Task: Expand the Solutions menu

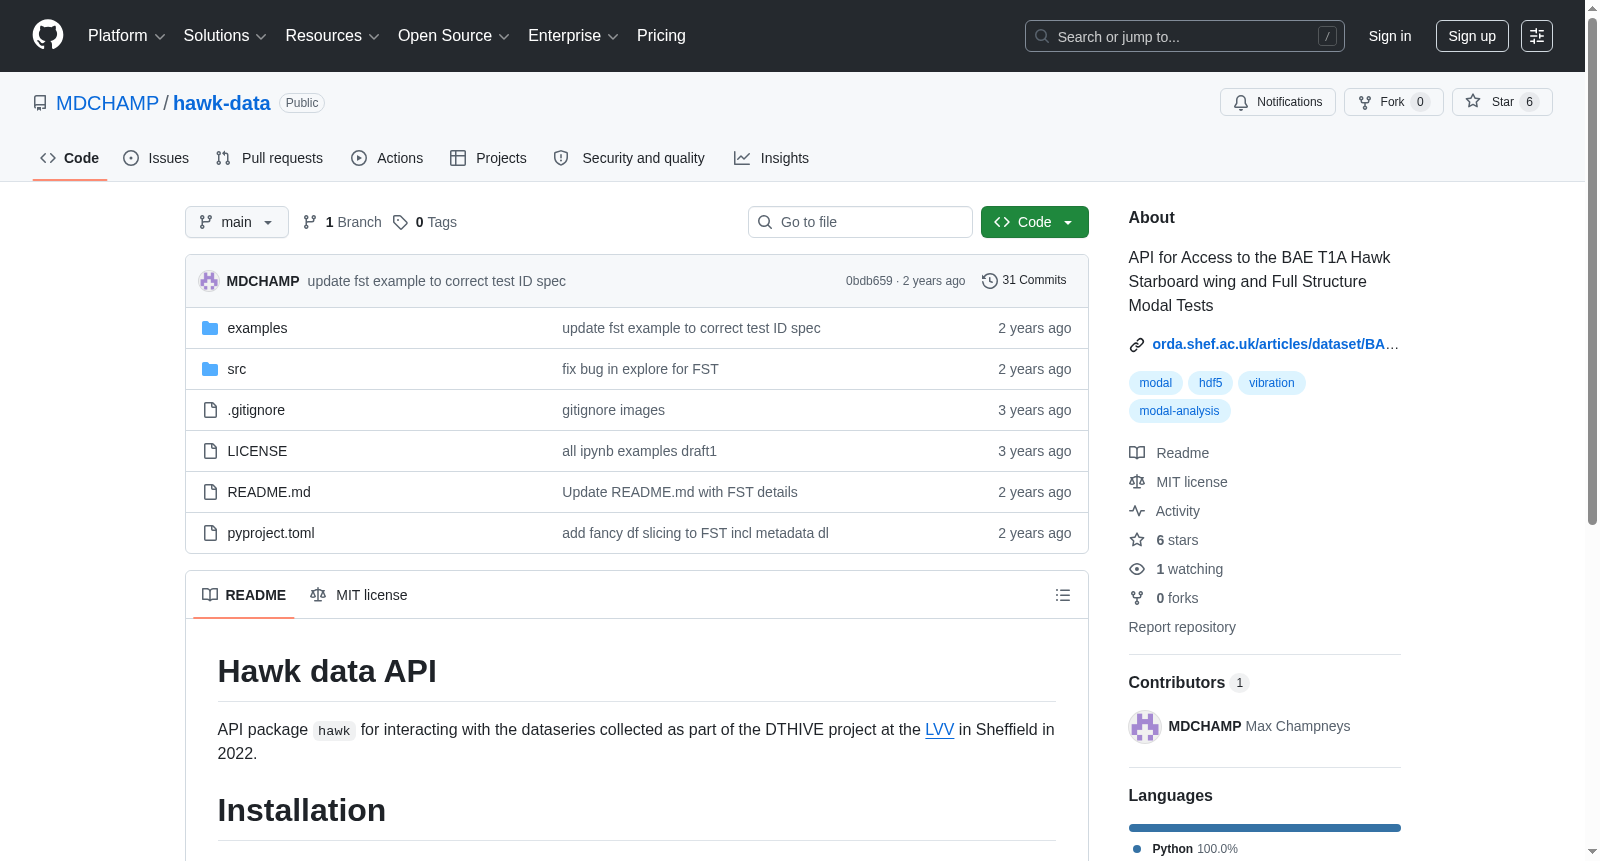Action: pos(225,36)
